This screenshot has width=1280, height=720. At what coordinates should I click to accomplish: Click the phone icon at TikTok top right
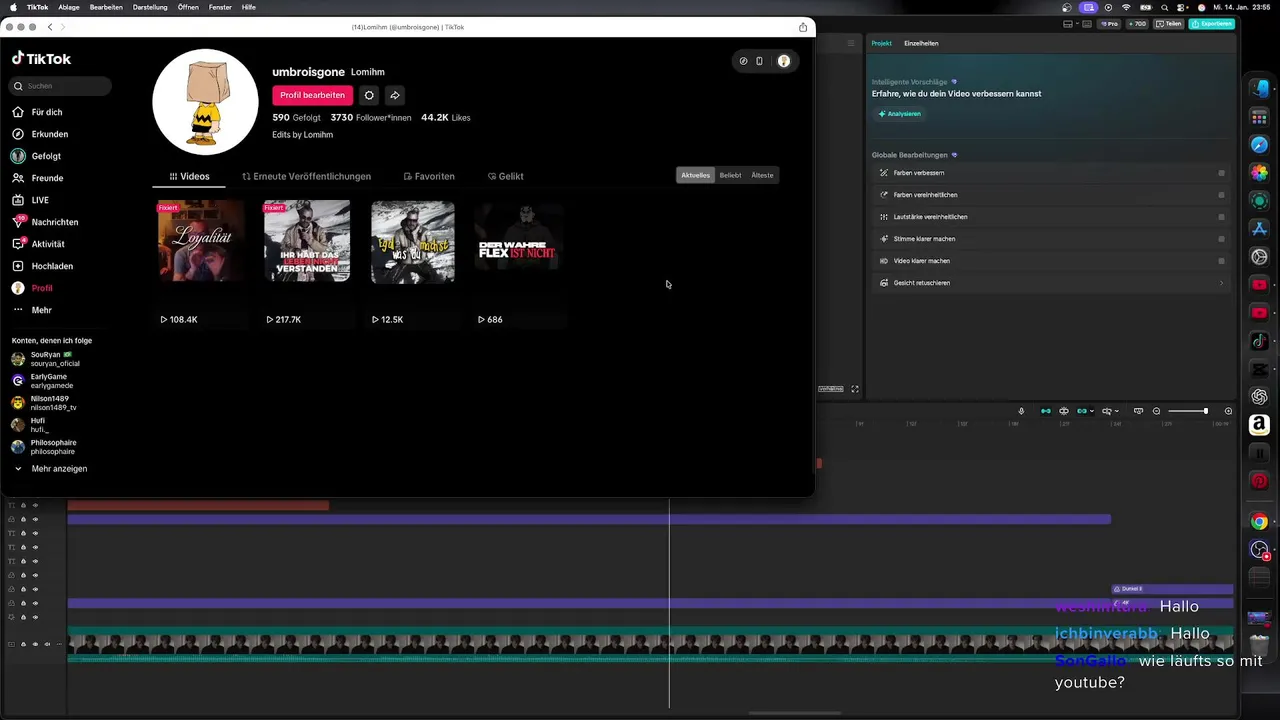[x=759, y=61]
